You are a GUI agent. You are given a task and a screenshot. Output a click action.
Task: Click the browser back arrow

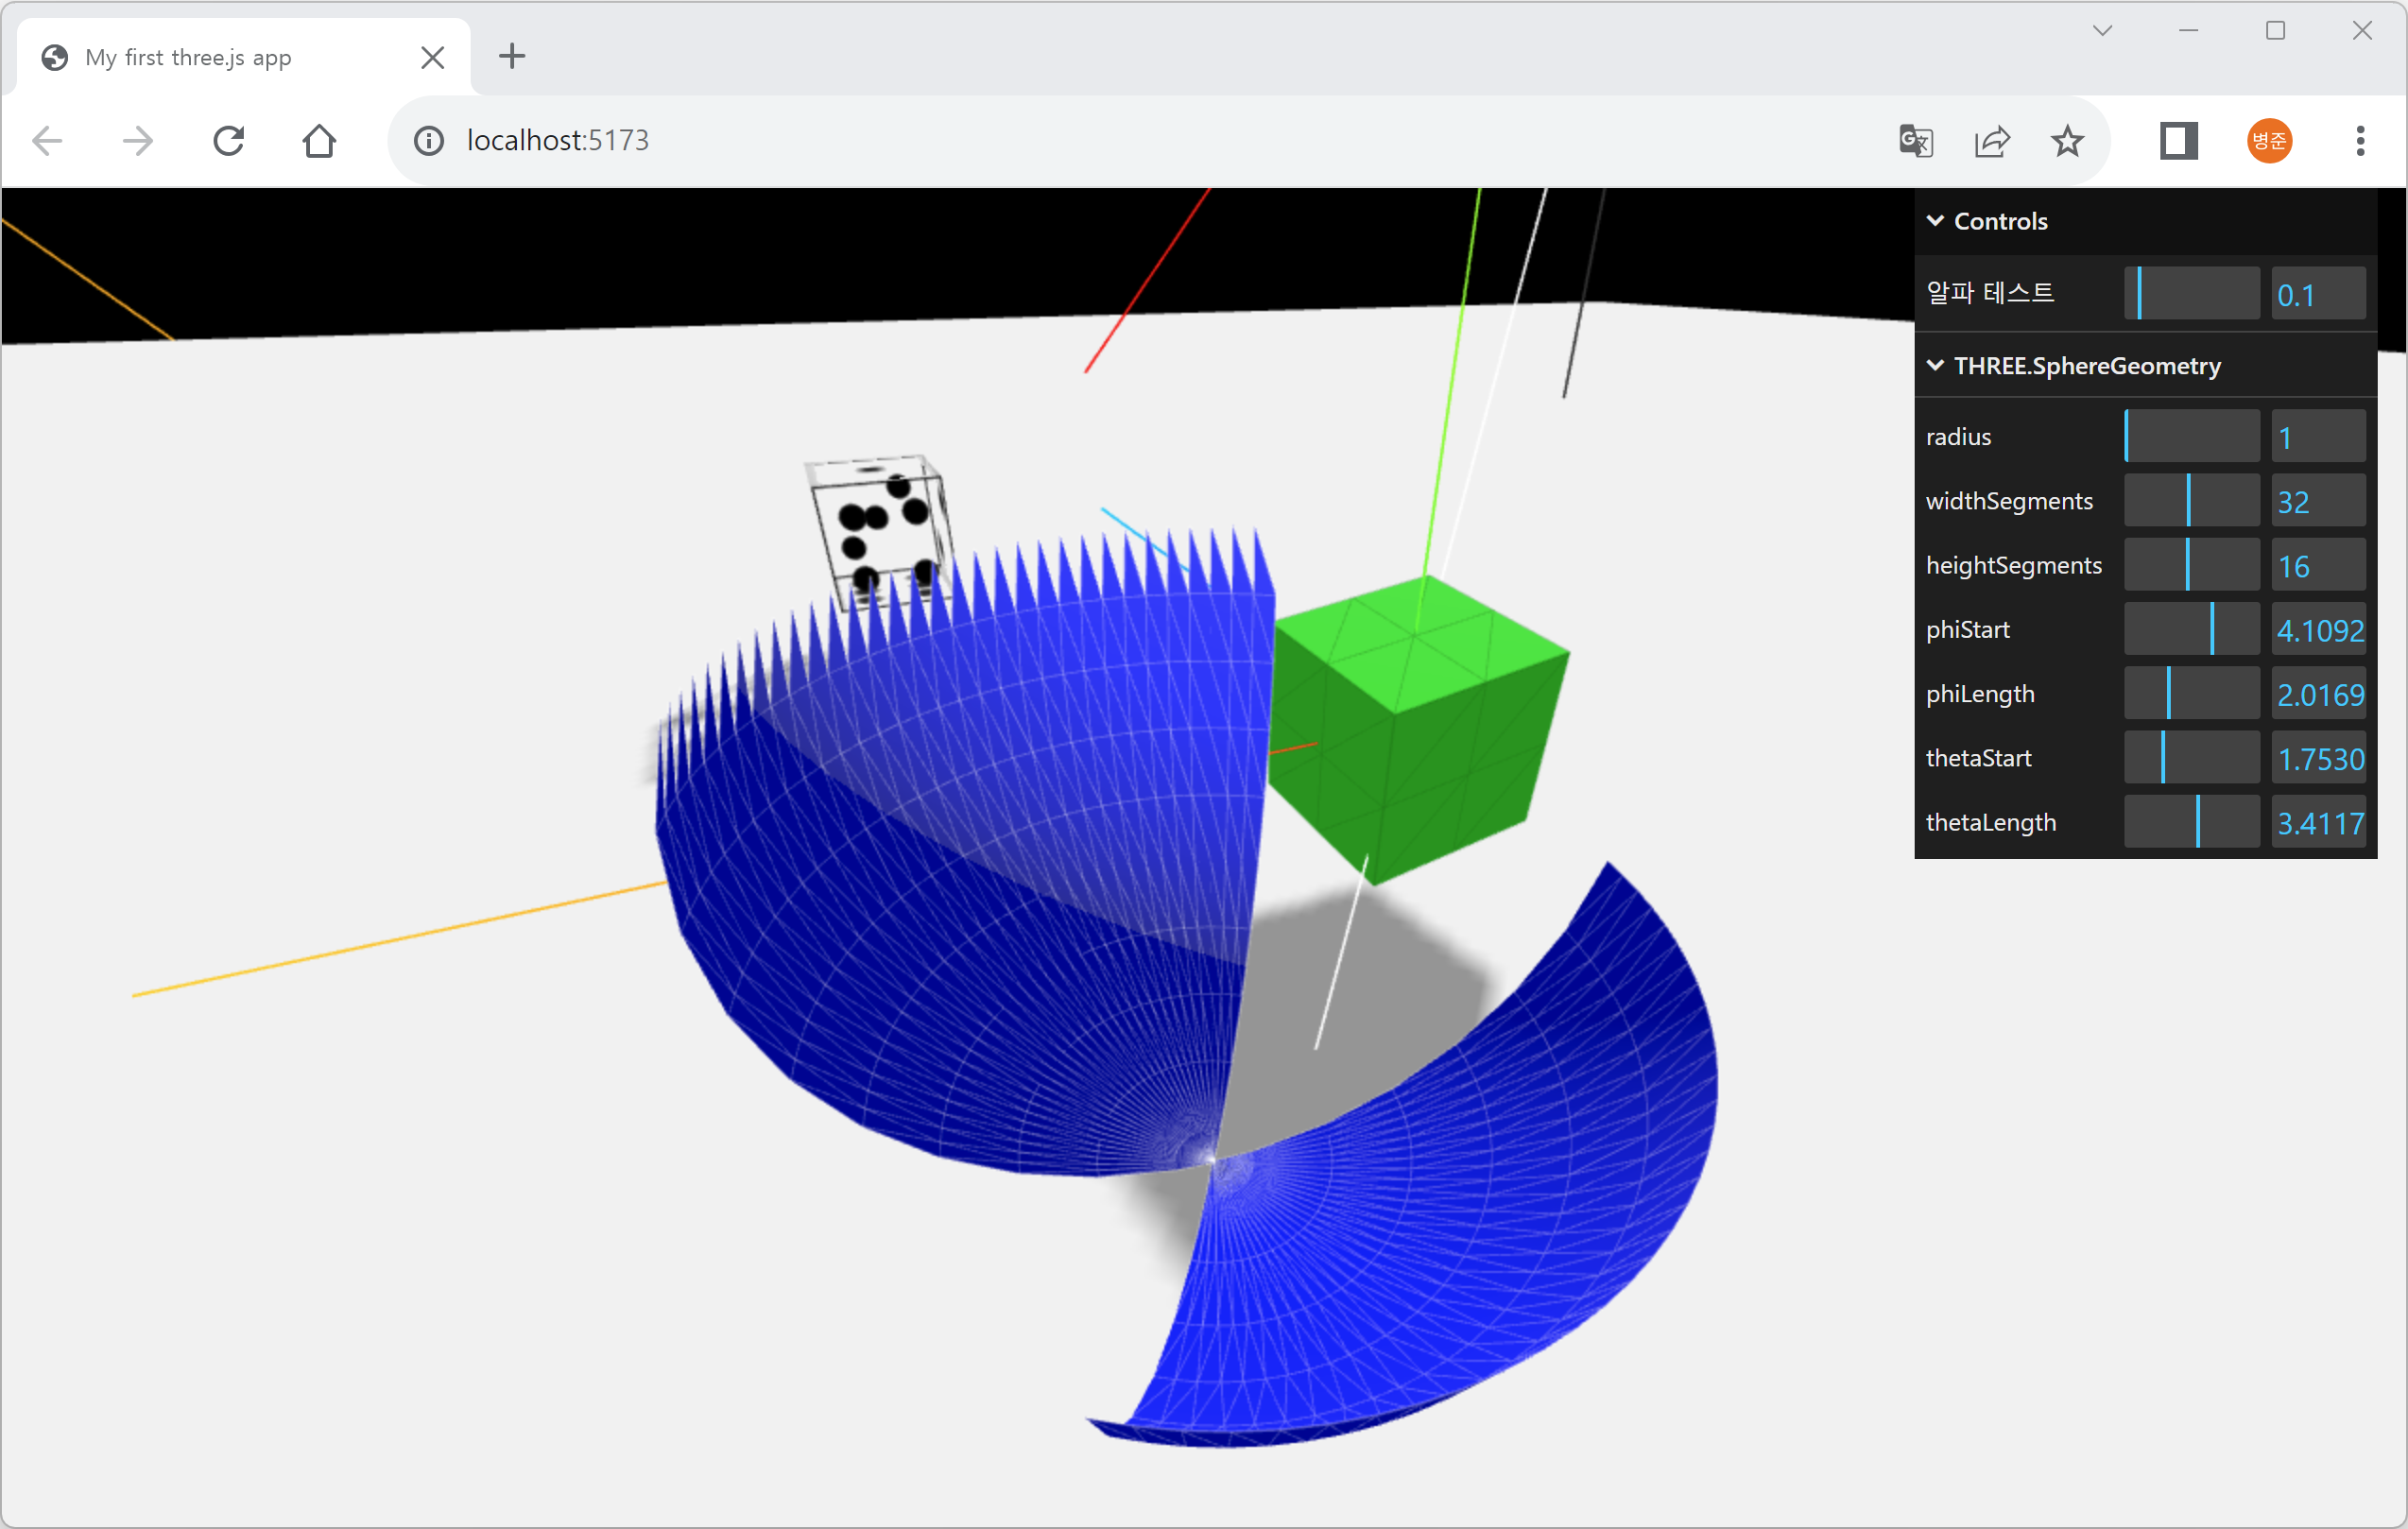(47, 141)
